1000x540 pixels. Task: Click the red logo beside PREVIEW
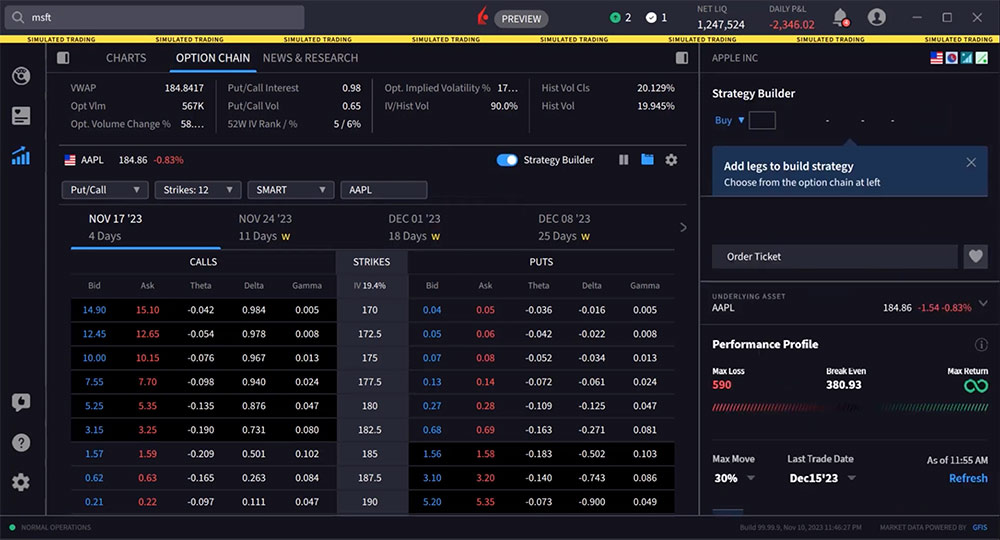tap(483, 17)
